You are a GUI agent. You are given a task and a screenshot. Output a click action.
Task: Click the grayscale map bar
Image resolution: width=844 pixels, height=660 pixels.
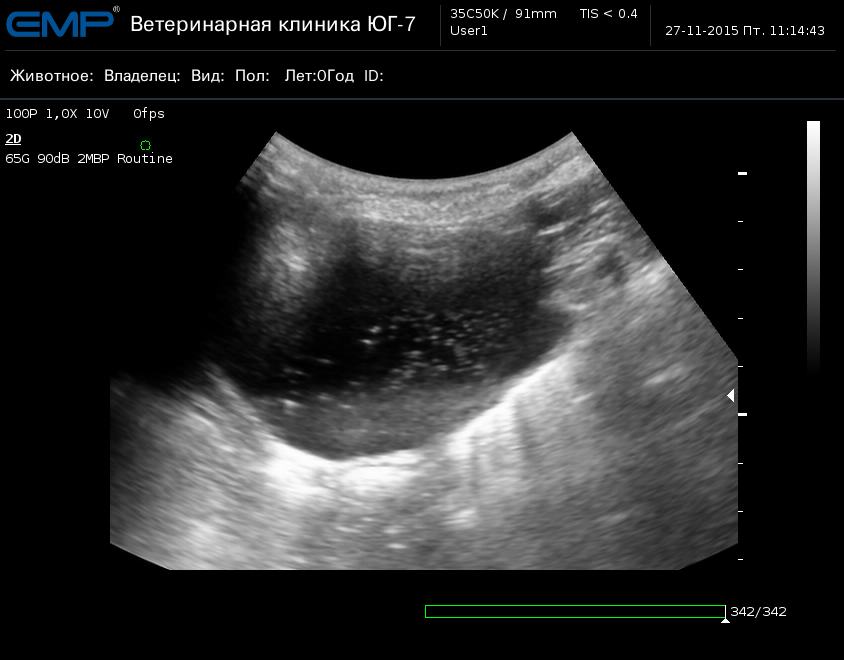pos(813,245)
